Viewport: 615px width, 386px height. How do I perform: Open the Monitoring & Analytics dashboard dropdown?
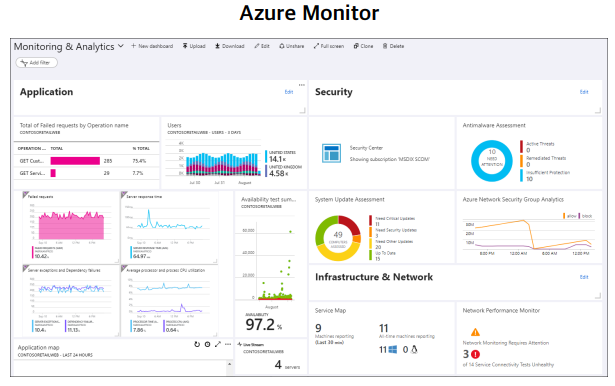121,46
